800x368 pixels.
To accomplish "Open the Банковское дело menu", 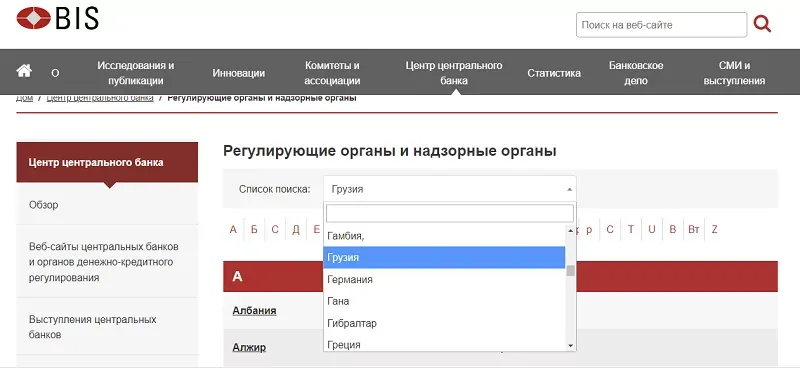I will tap(636, 73).
